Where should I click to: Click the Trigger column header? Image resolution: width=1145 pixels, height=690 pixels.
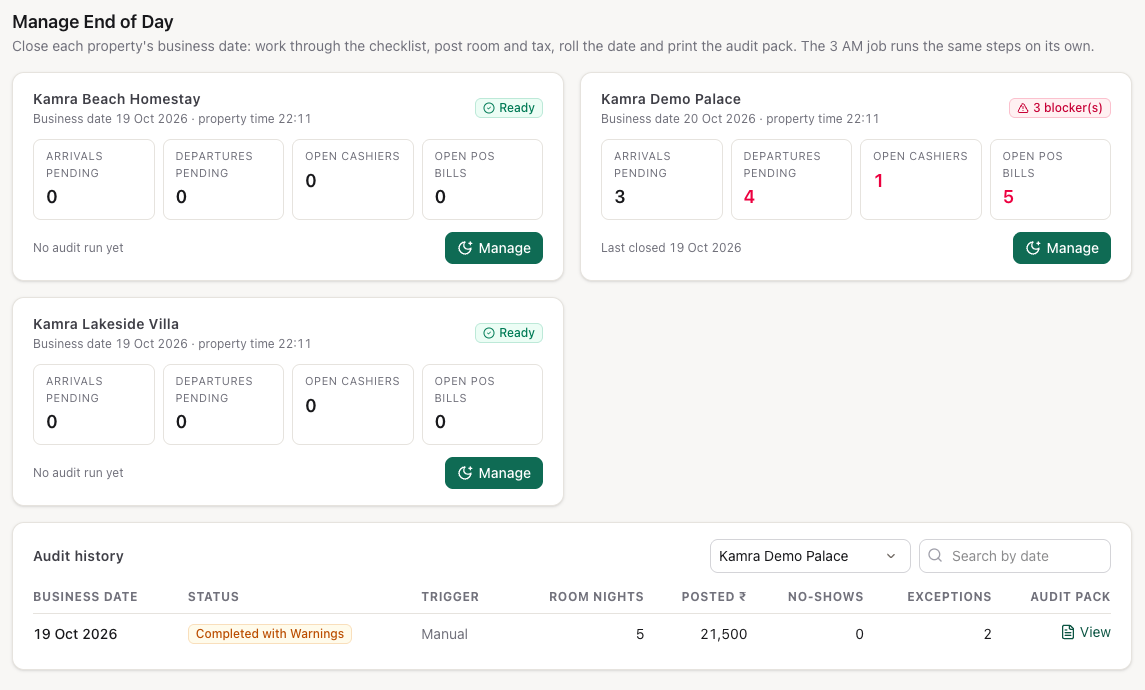450,597
